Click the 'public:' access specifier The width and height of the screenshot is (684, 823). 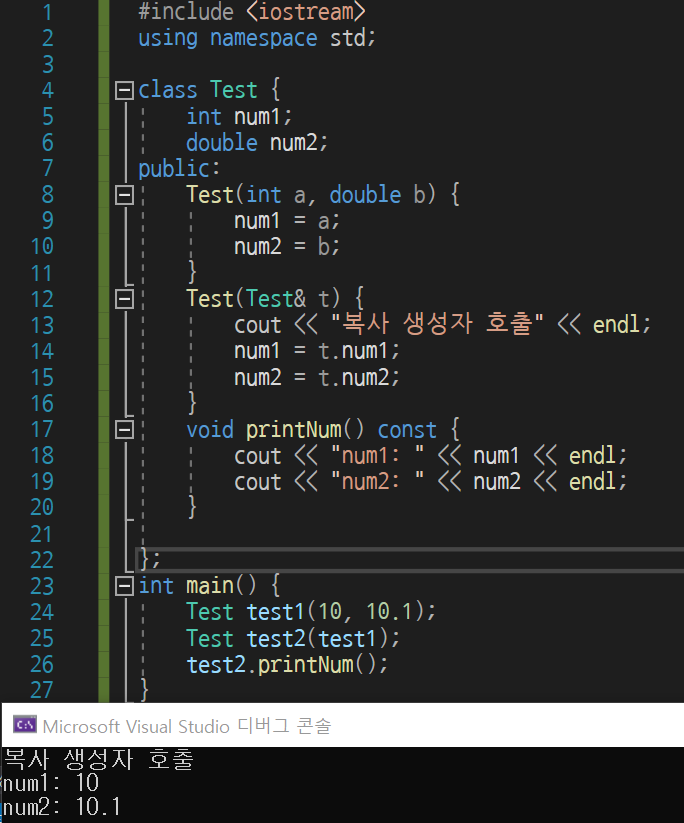[x=179, y=169]
